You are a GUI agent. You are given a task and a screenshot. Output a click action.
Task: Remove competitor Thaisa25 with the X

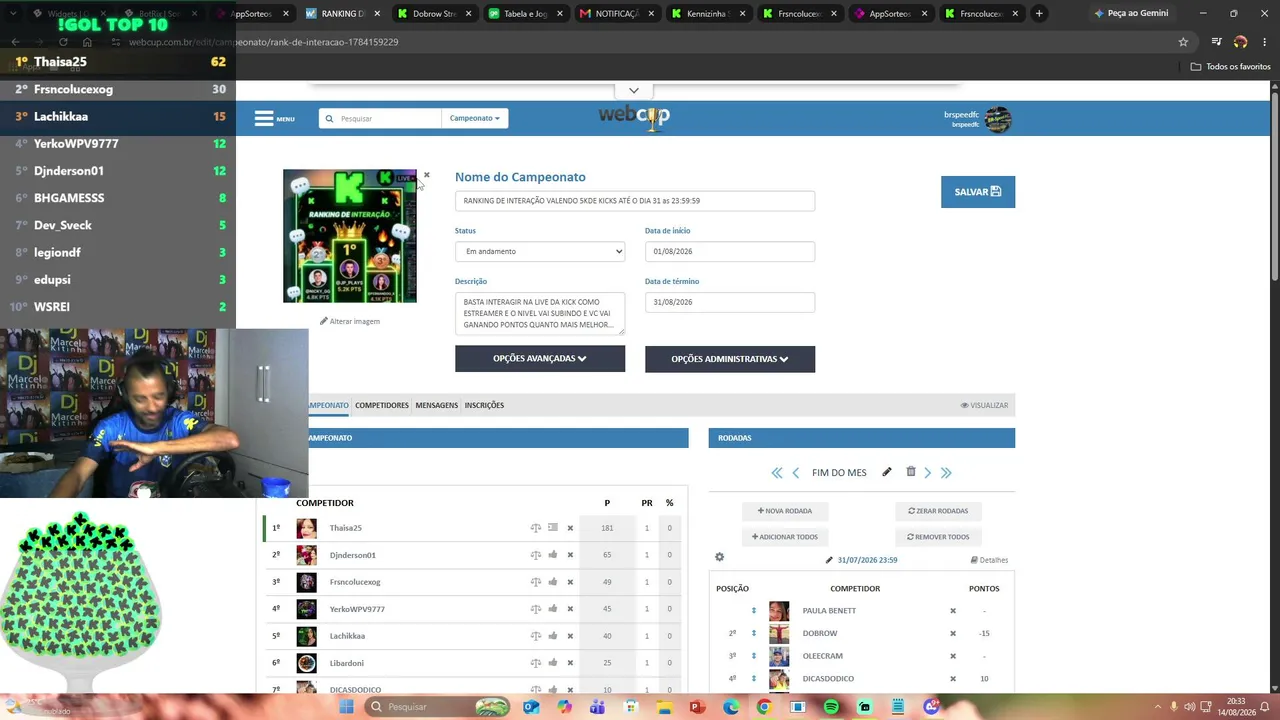(x=570, y=528)
